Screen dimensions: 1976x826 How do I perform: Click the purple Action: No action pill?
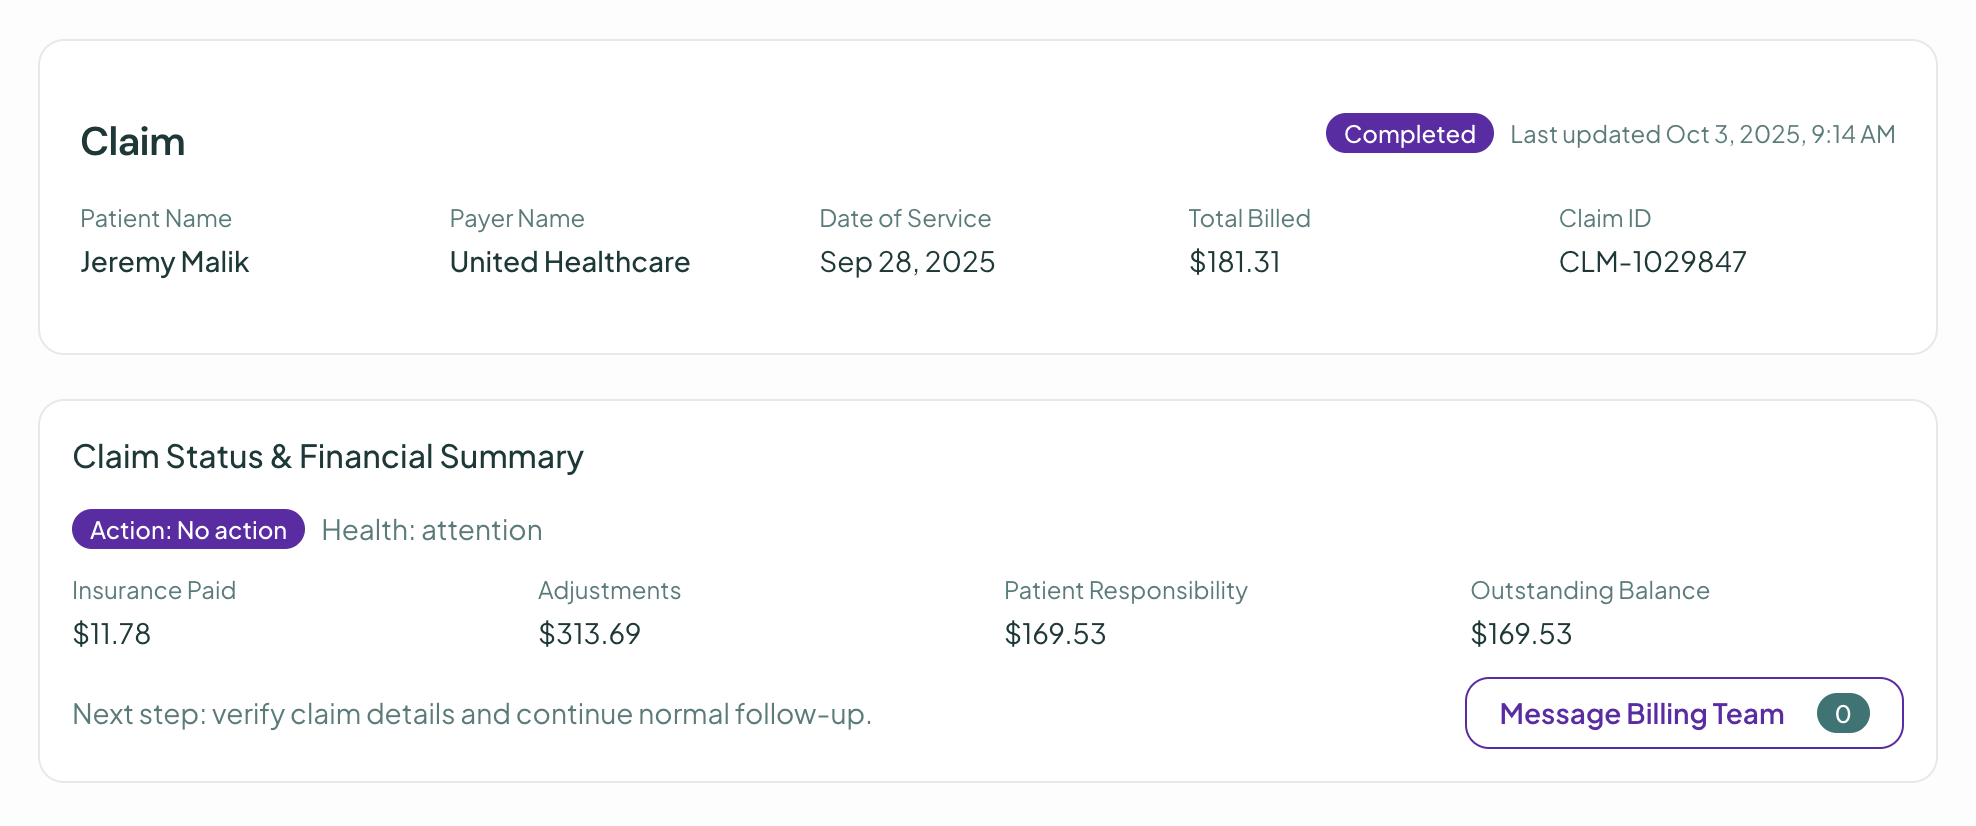coord(187,529)
